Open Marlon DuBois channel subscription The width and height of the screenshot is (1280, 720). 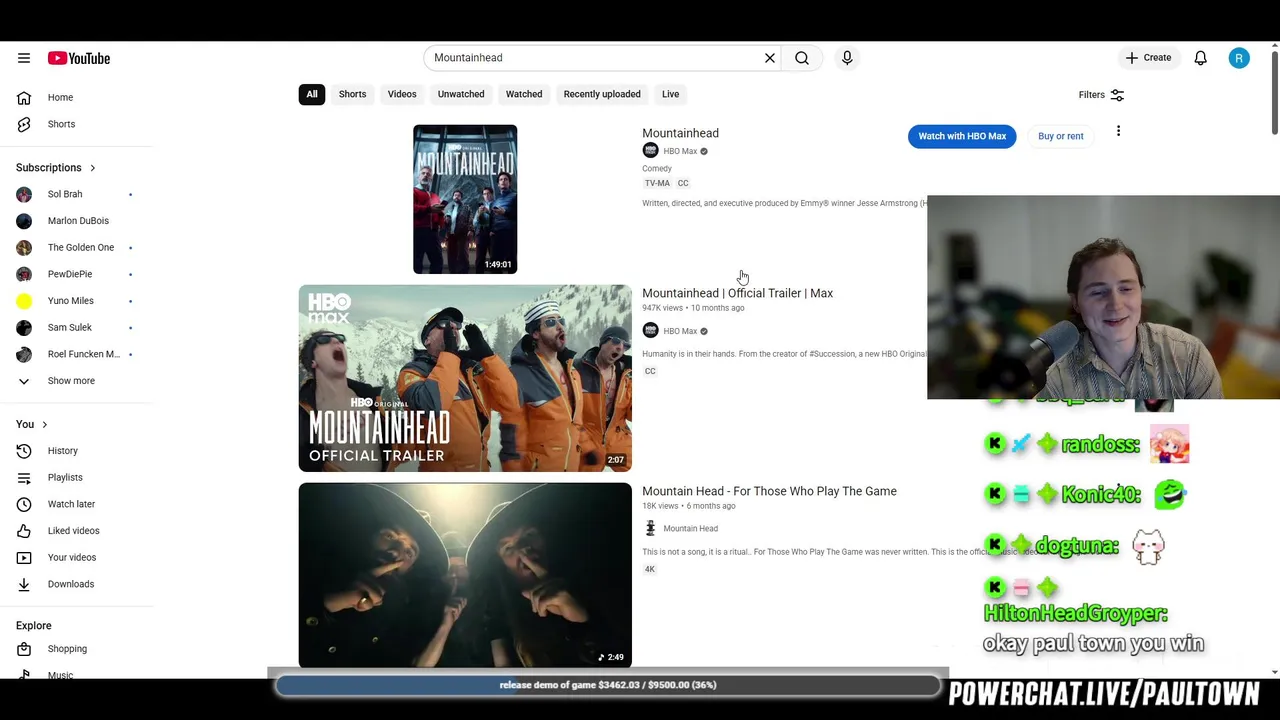[76, 221]
